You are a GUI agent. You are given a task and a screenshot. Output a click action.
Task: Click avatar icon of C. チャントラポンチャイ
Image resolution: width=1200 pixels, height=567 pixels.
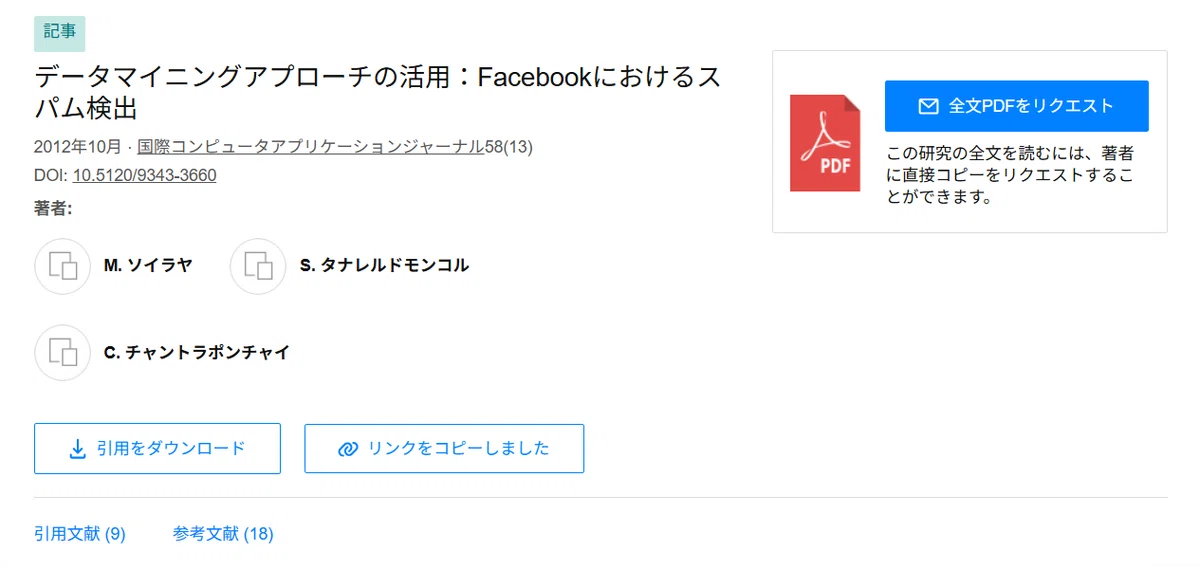[x=63, y=352]
